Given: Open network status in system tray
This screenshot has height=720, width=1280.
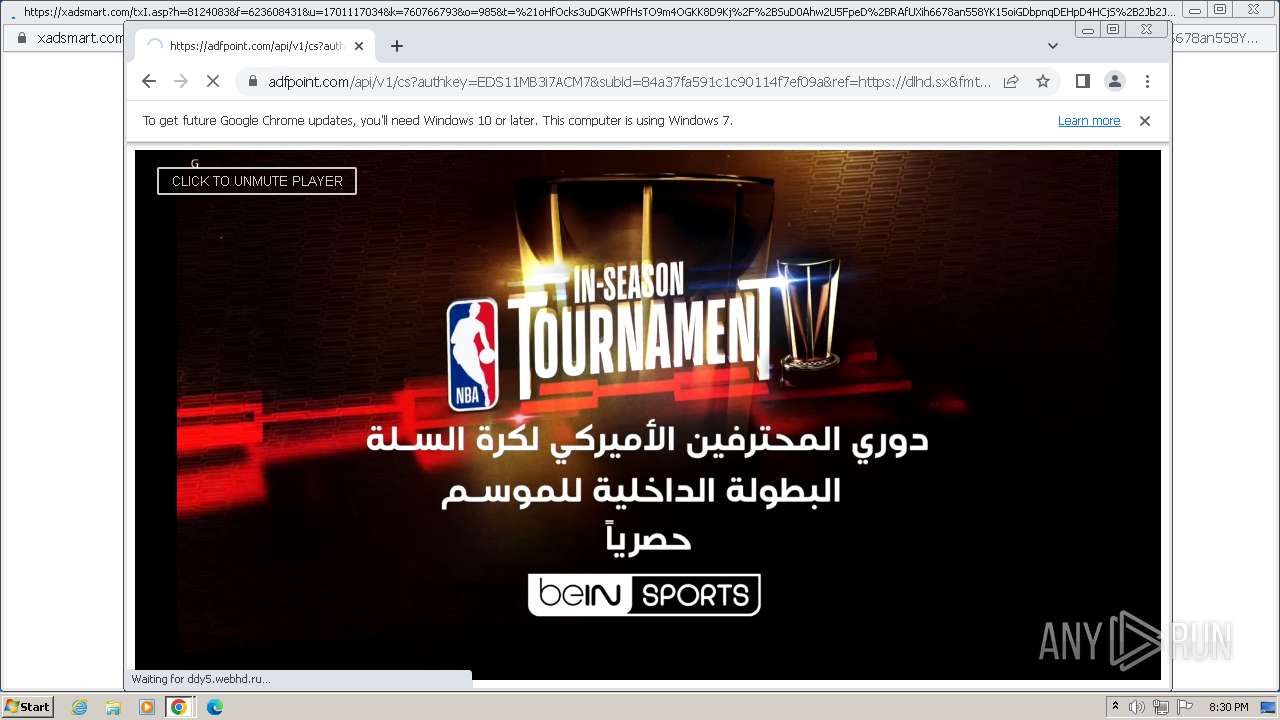Looking at the screenshot, I should 1160,707.
